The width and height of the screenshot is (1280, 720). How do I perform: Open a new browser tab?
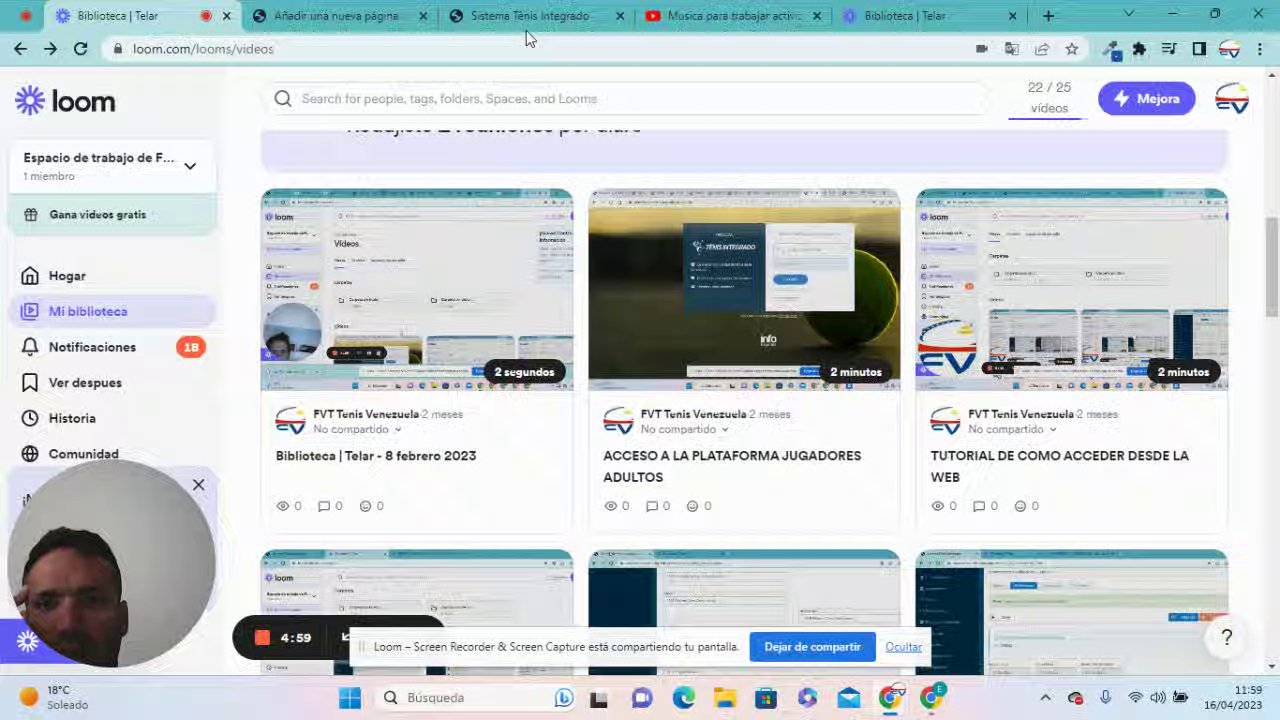[1048, 16]
